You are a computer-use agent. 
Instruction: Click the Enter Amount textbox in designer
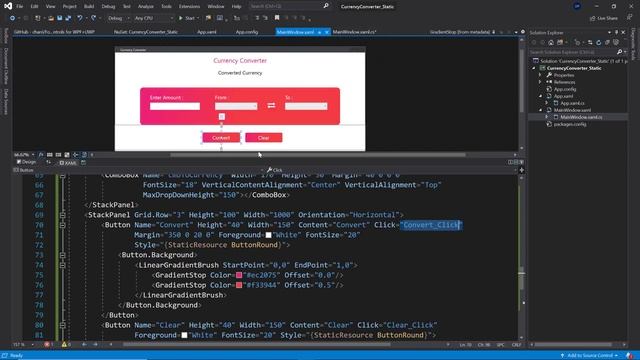(175, 106)
